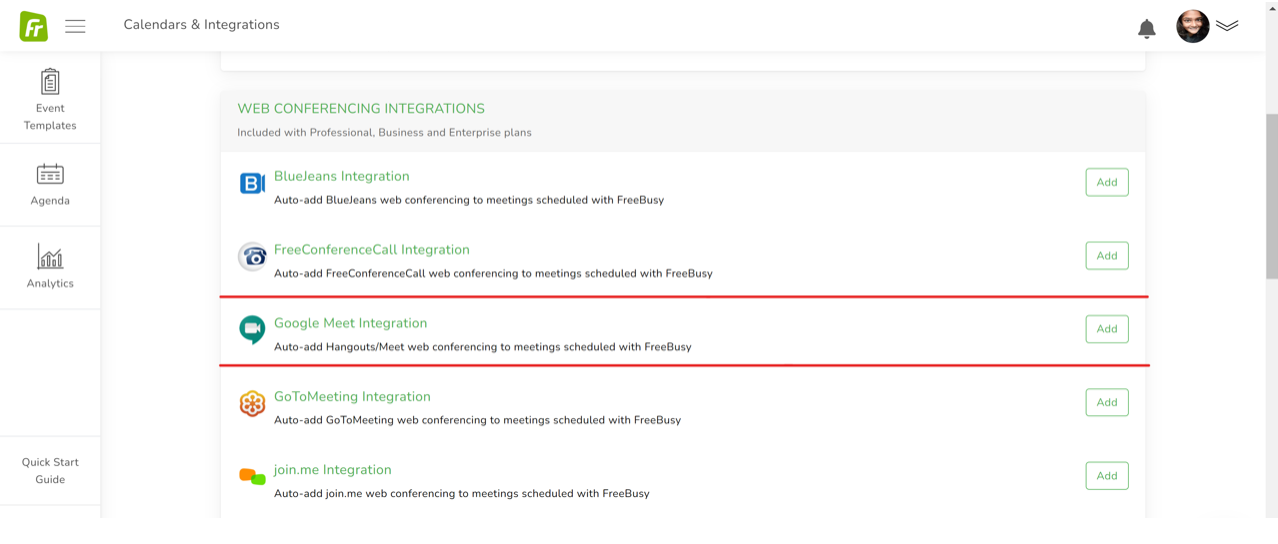Click 'Auto-add join.me web conferencing' description
1278x544 pixels.
pos(462,494)
